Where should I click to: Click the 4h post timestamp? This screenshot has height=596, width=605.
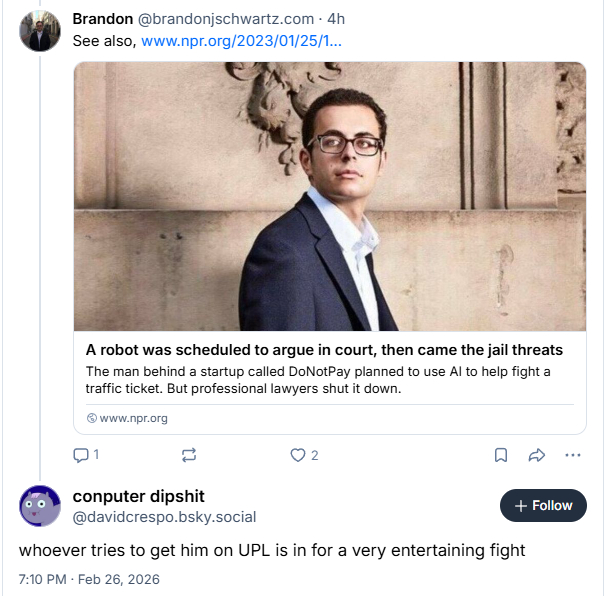(337, 20)
